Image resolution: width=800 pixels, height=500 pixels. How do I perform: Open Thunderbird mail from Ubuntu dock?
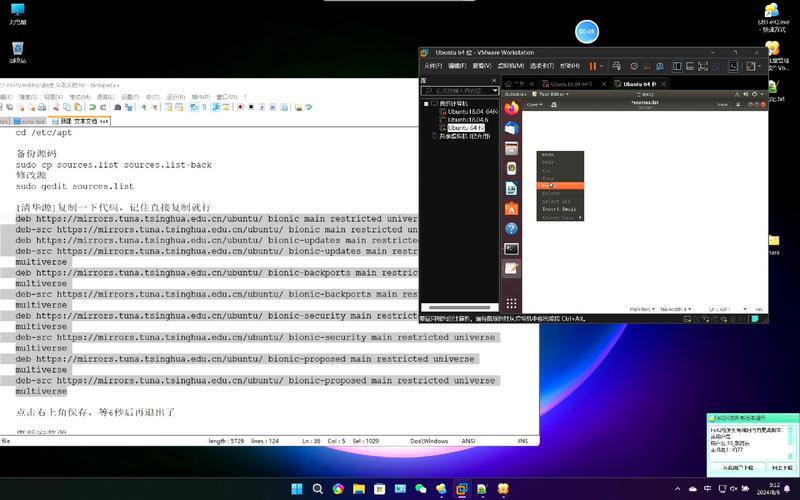coord(511,129)
